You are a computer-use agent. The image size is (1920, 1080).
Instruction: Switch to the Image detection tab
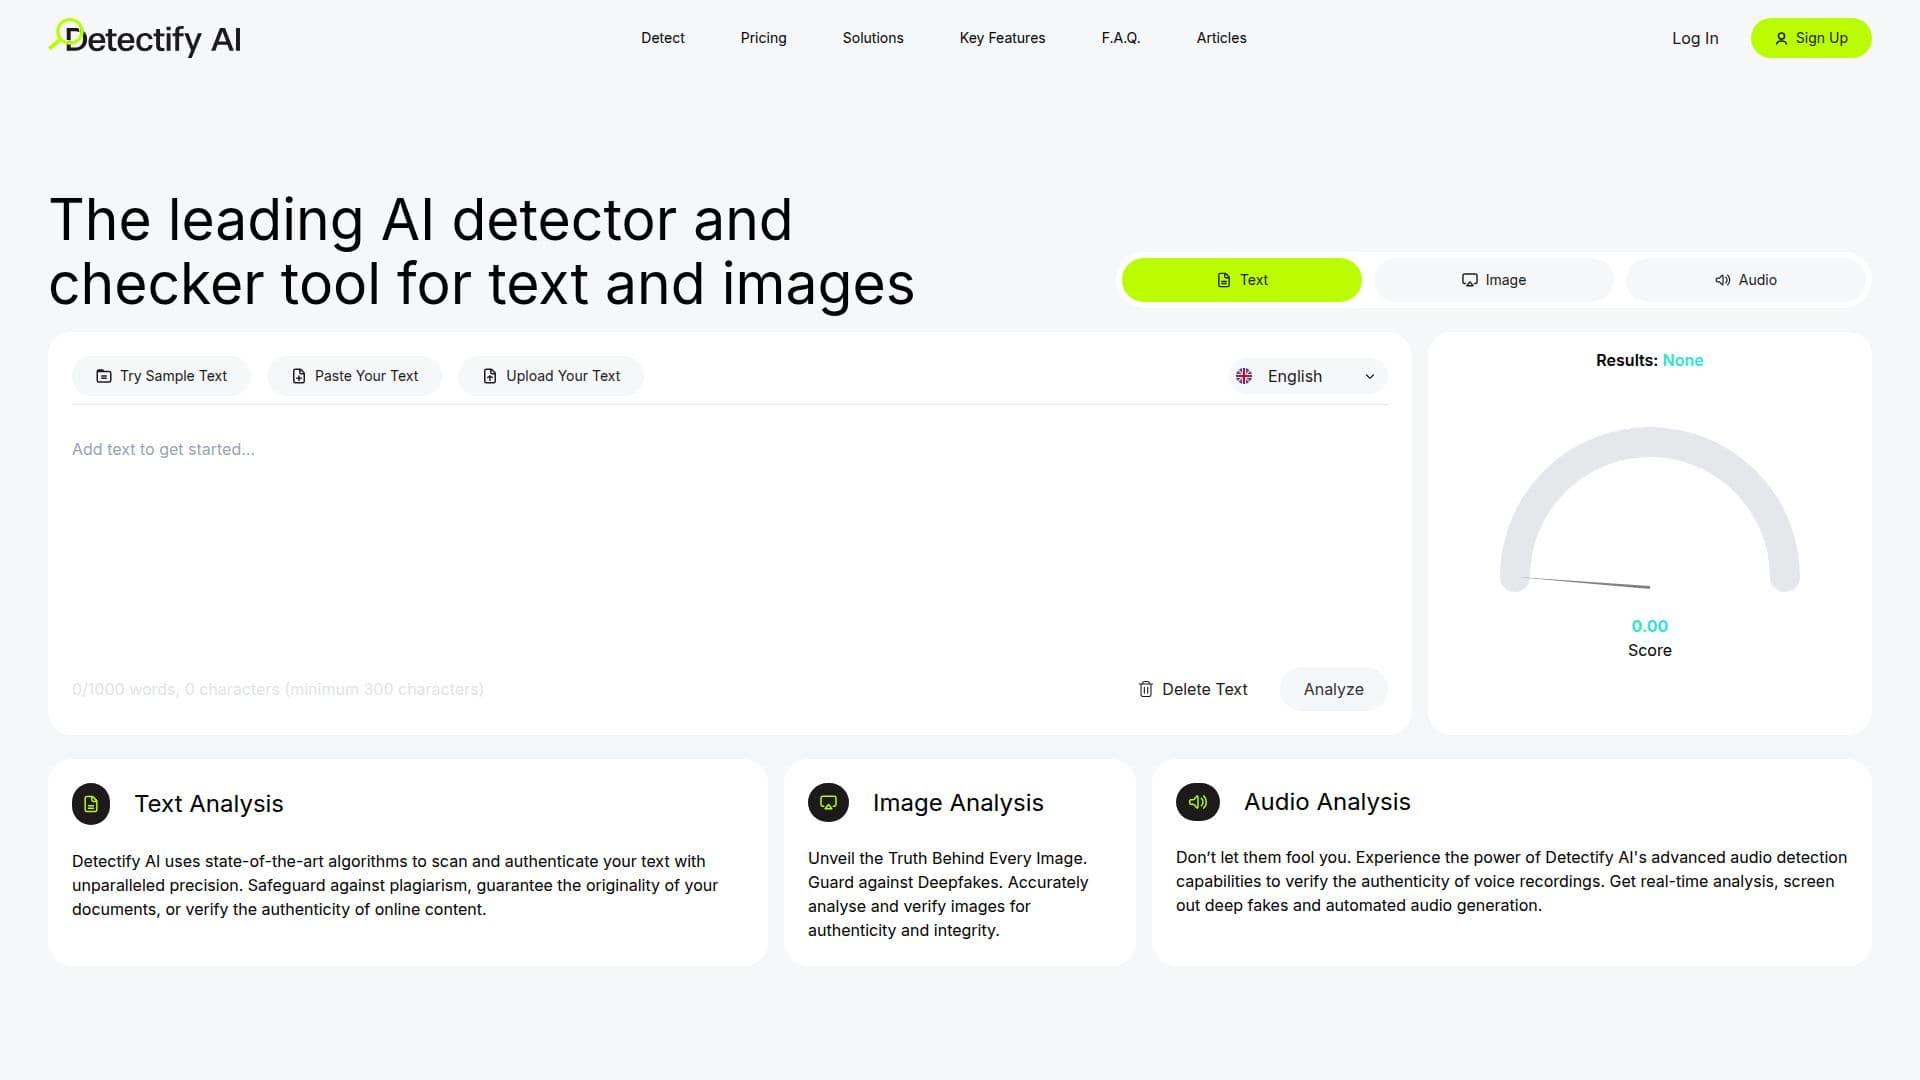point(1494,280)
